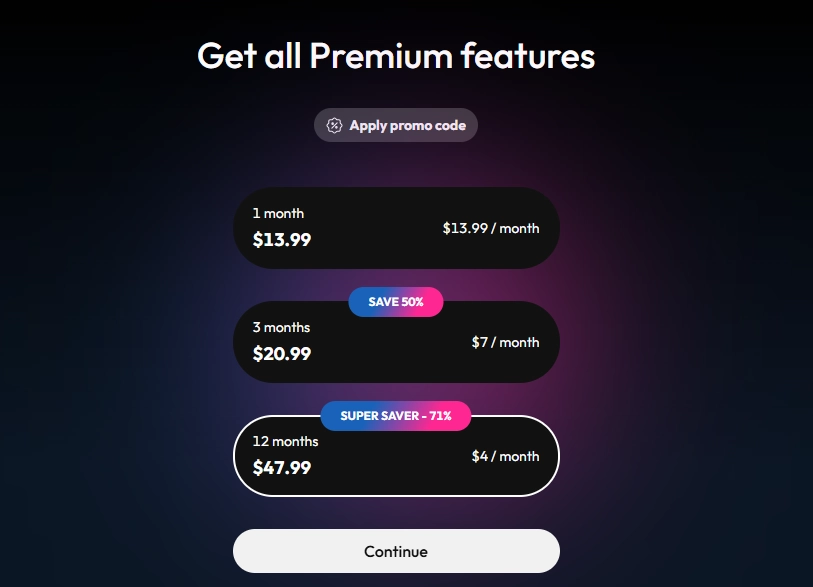The image size is (813, 587).
Task: Click the $13.99 / month rate text
Action: click(x=491, y=228)
